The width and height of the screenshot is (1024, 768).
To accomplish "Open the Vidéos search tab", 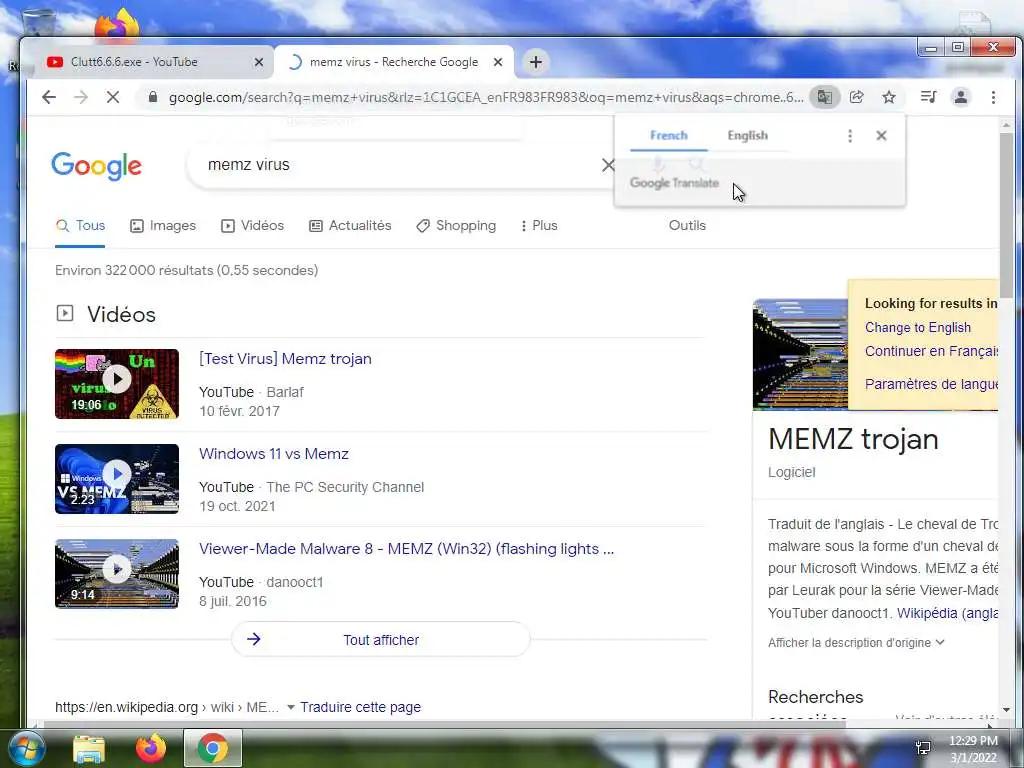I will [x=252, y=225].
